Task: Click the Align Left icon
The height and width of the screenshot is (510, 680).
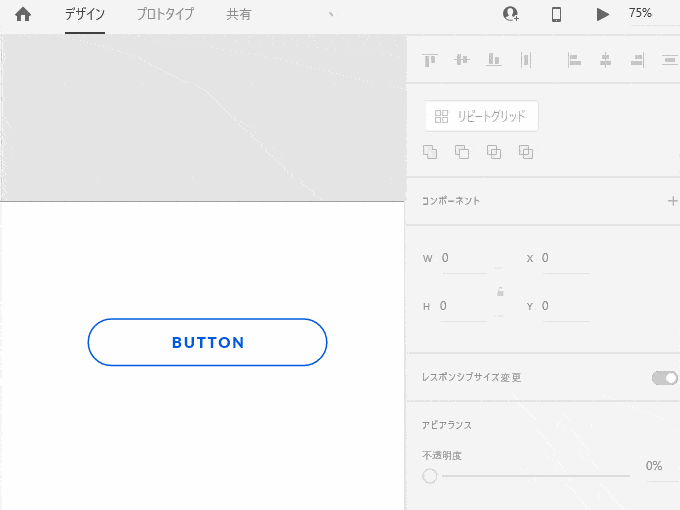Action: point(574,60)
